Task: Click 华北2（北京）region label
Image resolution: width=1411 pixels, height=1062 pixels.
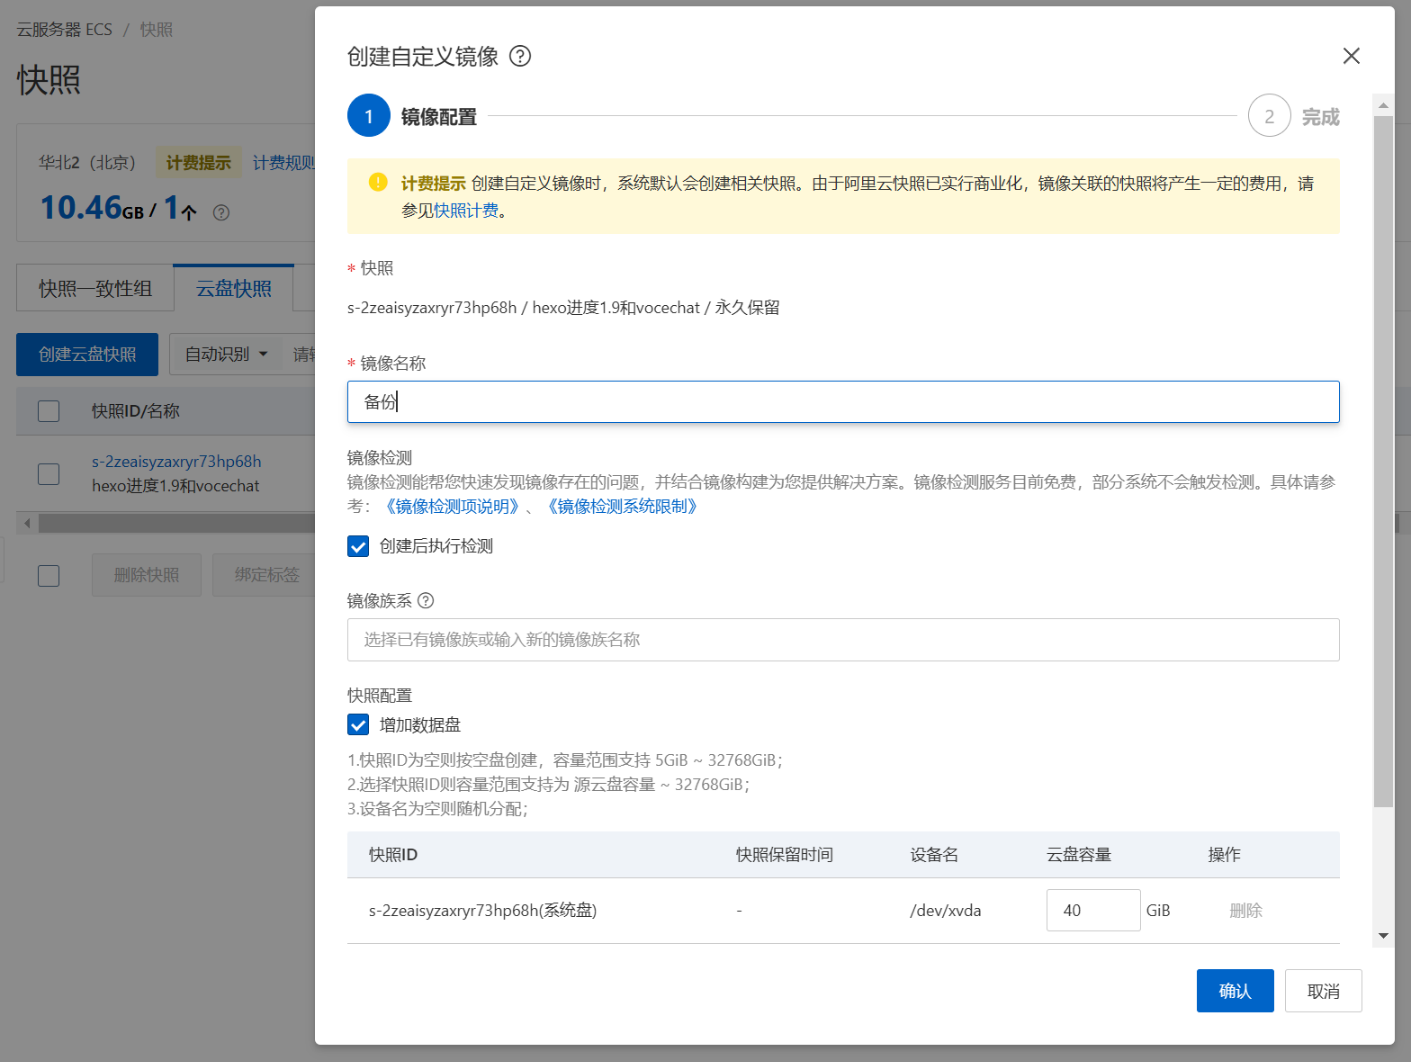Action: 87,162
